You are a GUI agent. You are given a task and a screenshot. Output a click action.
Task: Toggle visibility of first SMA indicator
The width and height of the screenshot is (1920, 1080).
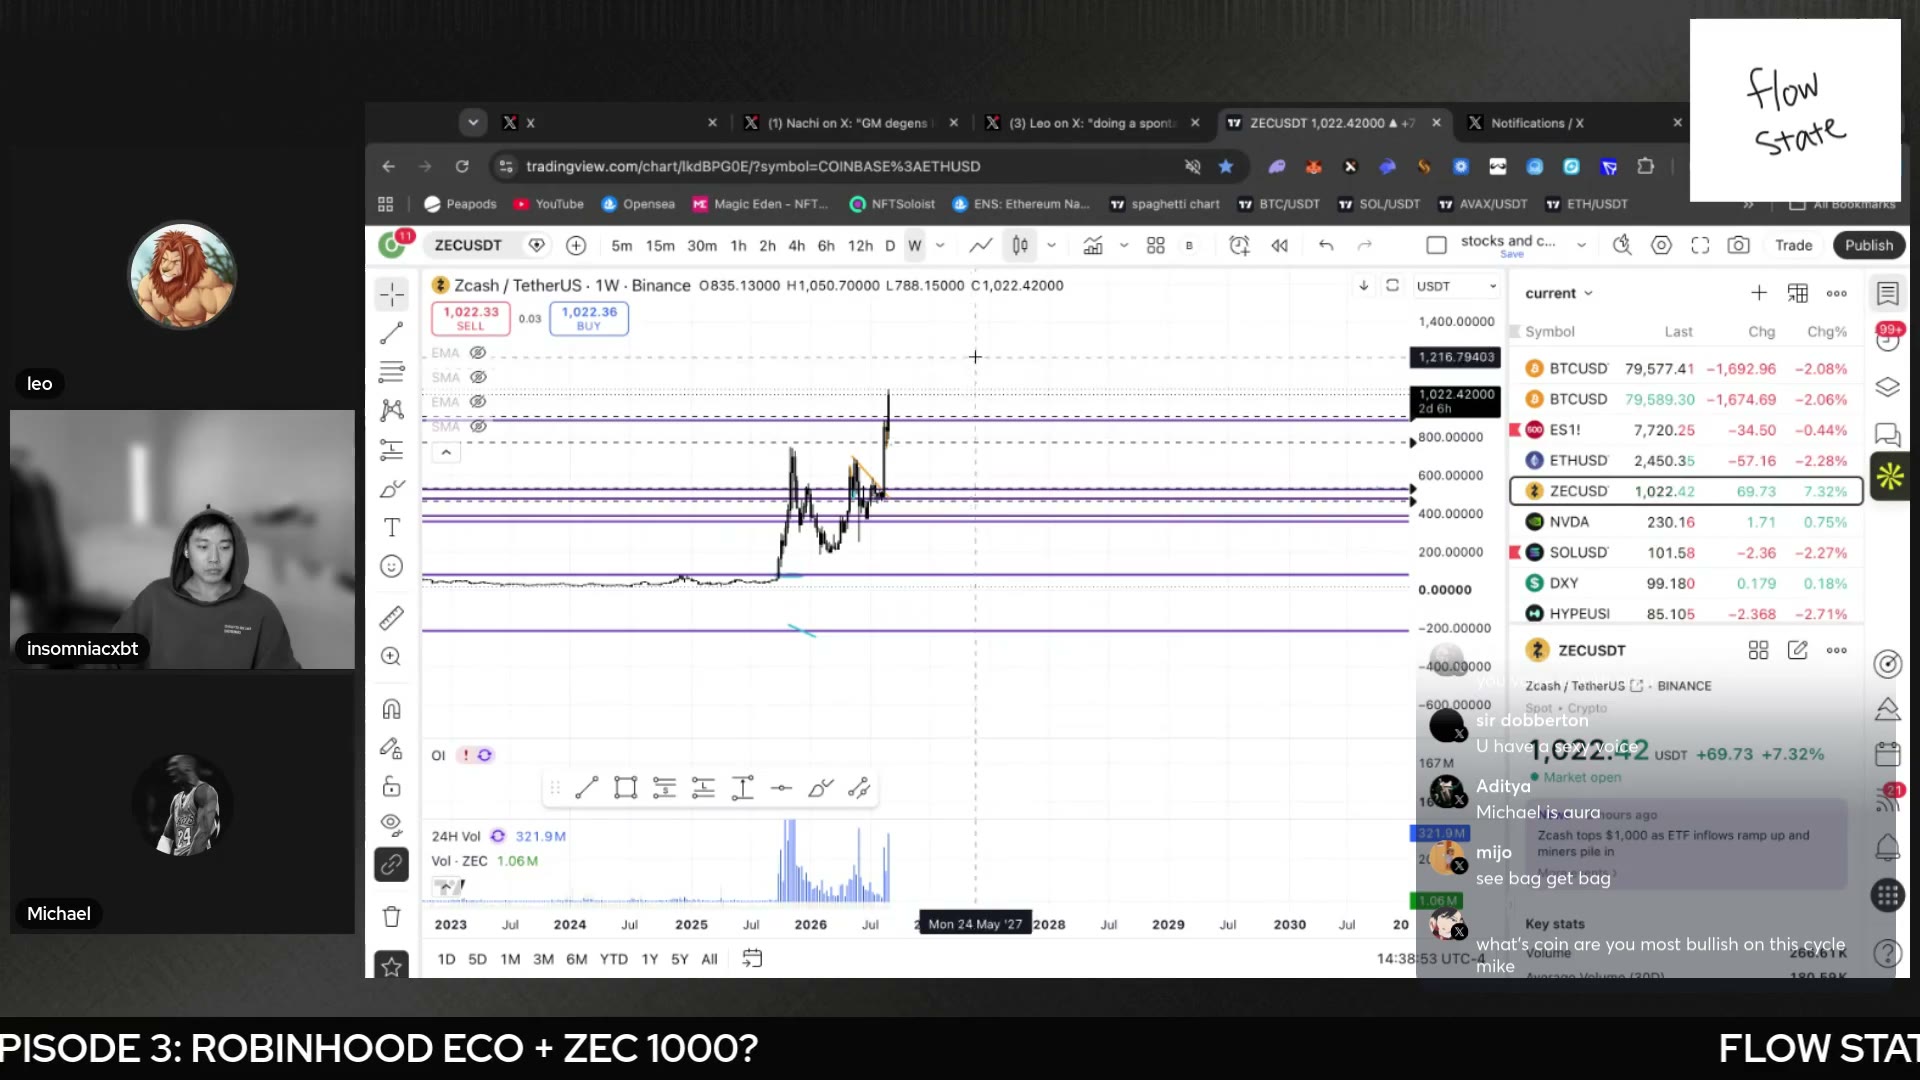coord(478,377)
